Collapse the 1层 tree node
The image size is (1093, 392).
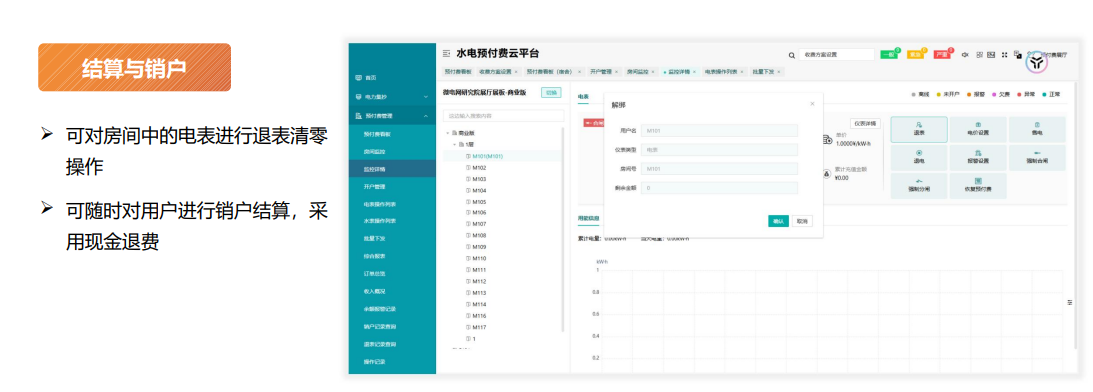point(453,144)
